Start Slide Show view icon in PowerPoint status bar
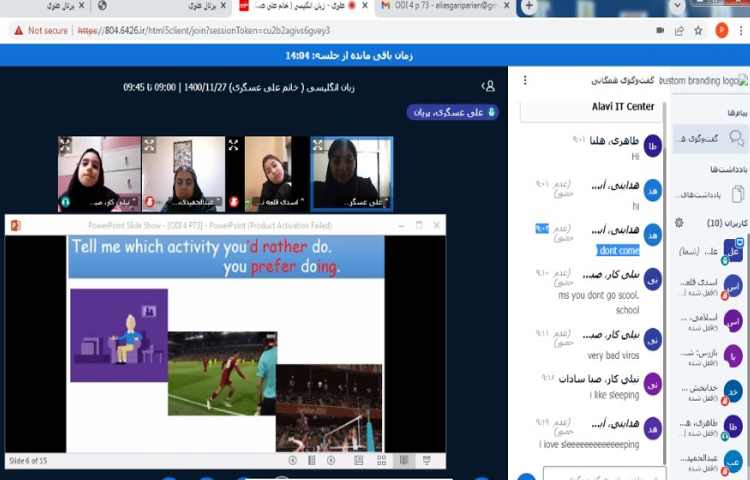Image resolution: width=750 pixels, height=480 pixels. tap(427, 460)
